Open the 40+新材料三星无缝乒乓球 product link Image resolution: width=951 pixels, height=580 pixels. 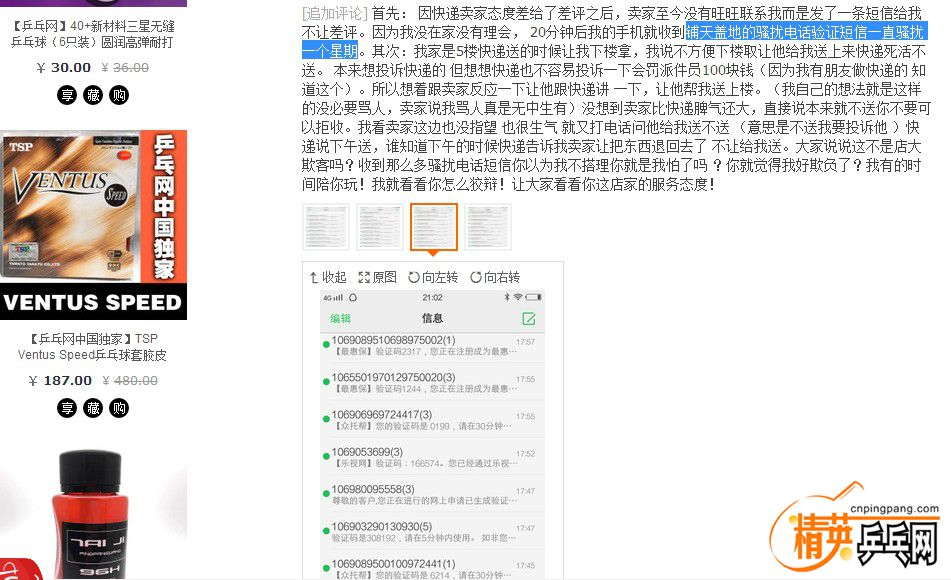tap(93, 34)
